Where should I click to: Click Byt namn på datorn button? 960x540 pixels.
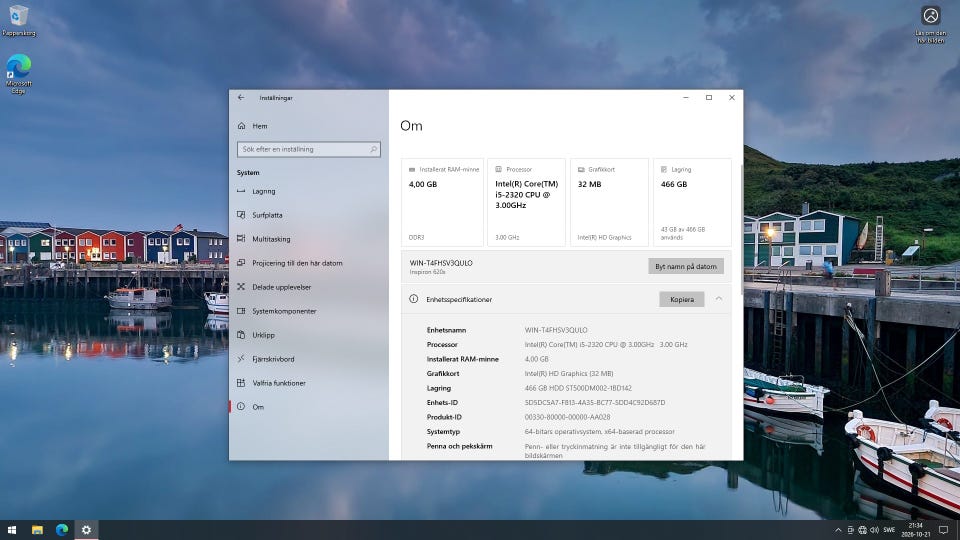tap(686, 266)
